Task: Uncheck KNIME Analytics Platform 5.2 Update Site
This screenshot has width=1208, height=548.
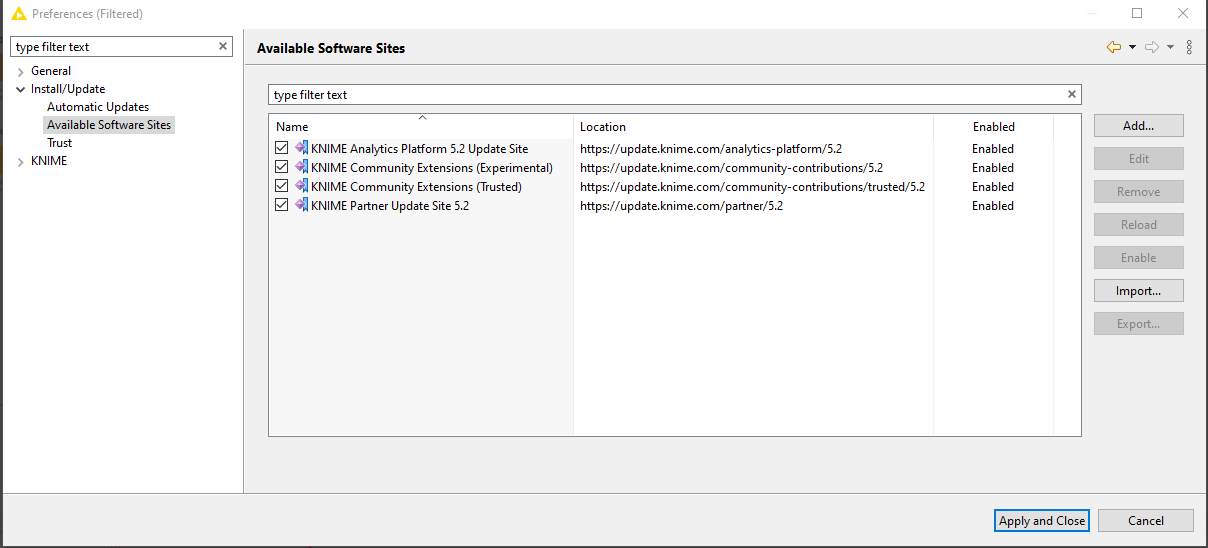Action: pos(282,148)
